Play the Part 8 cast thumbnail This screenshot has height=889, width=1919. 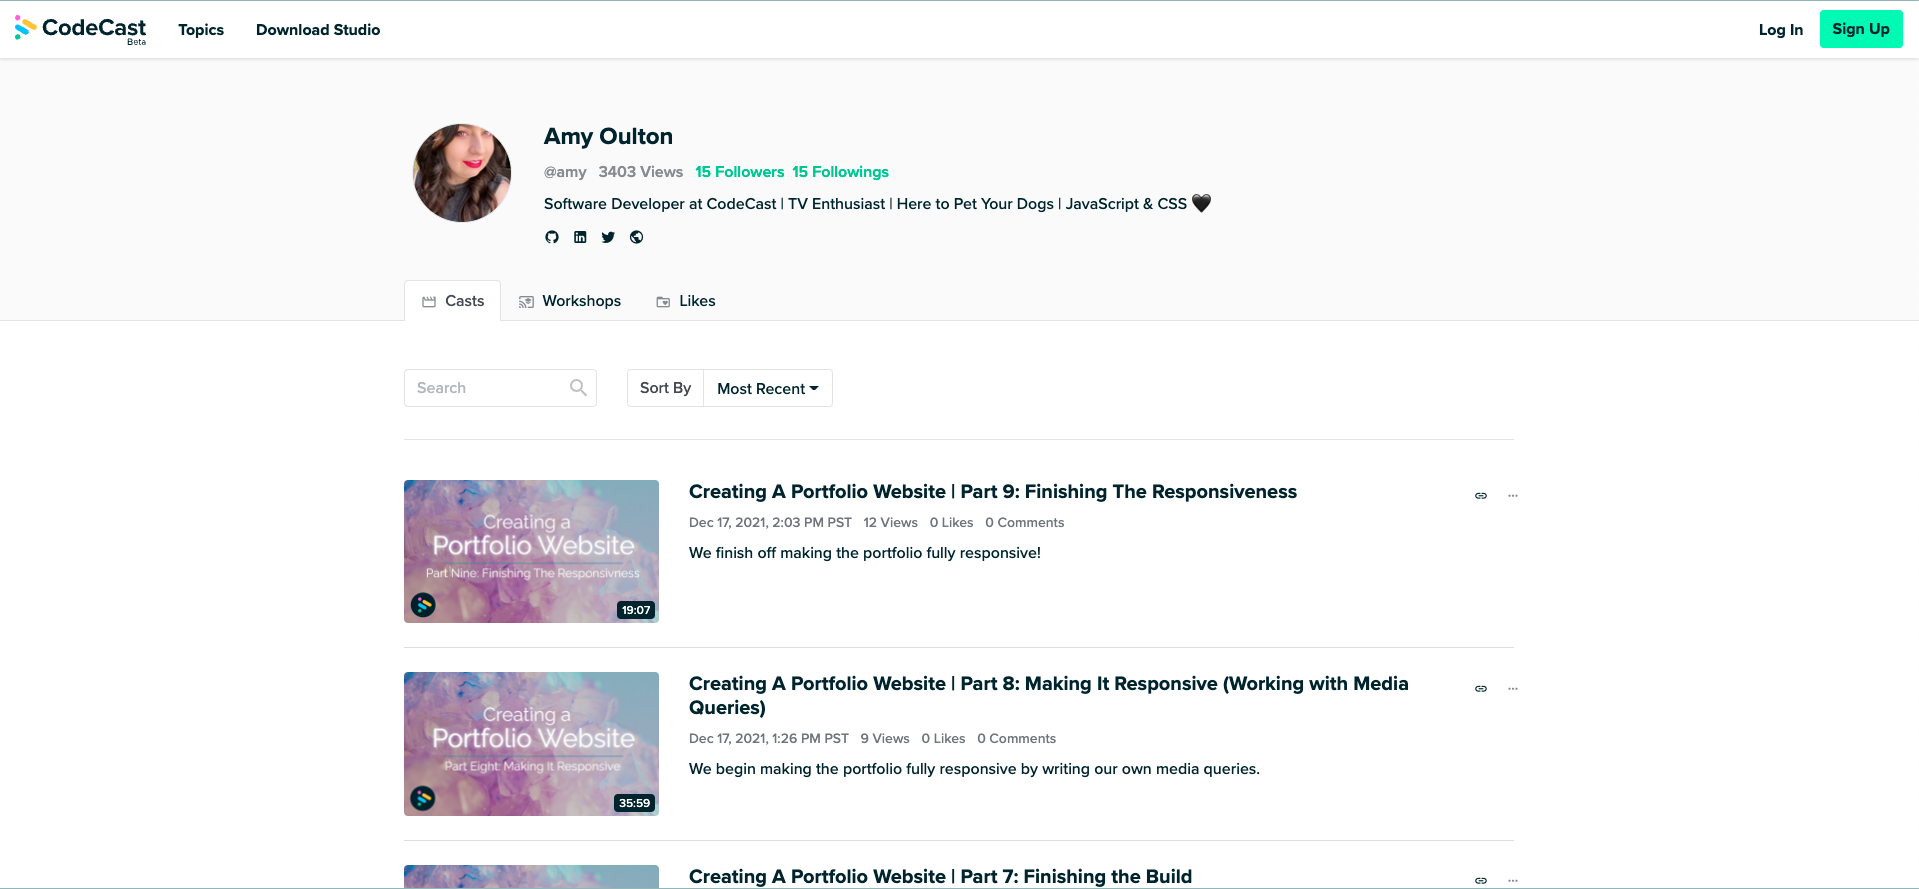531,744
